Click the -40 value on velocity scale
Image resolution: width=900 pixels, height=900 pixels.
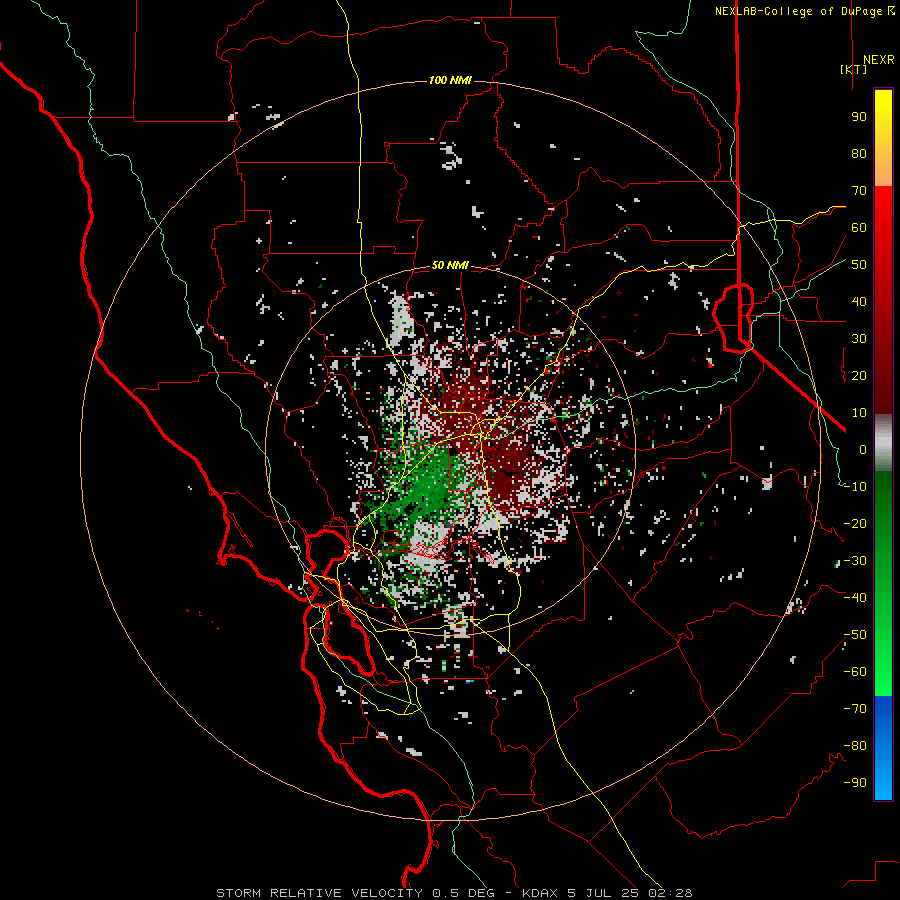tap(855, 598)
